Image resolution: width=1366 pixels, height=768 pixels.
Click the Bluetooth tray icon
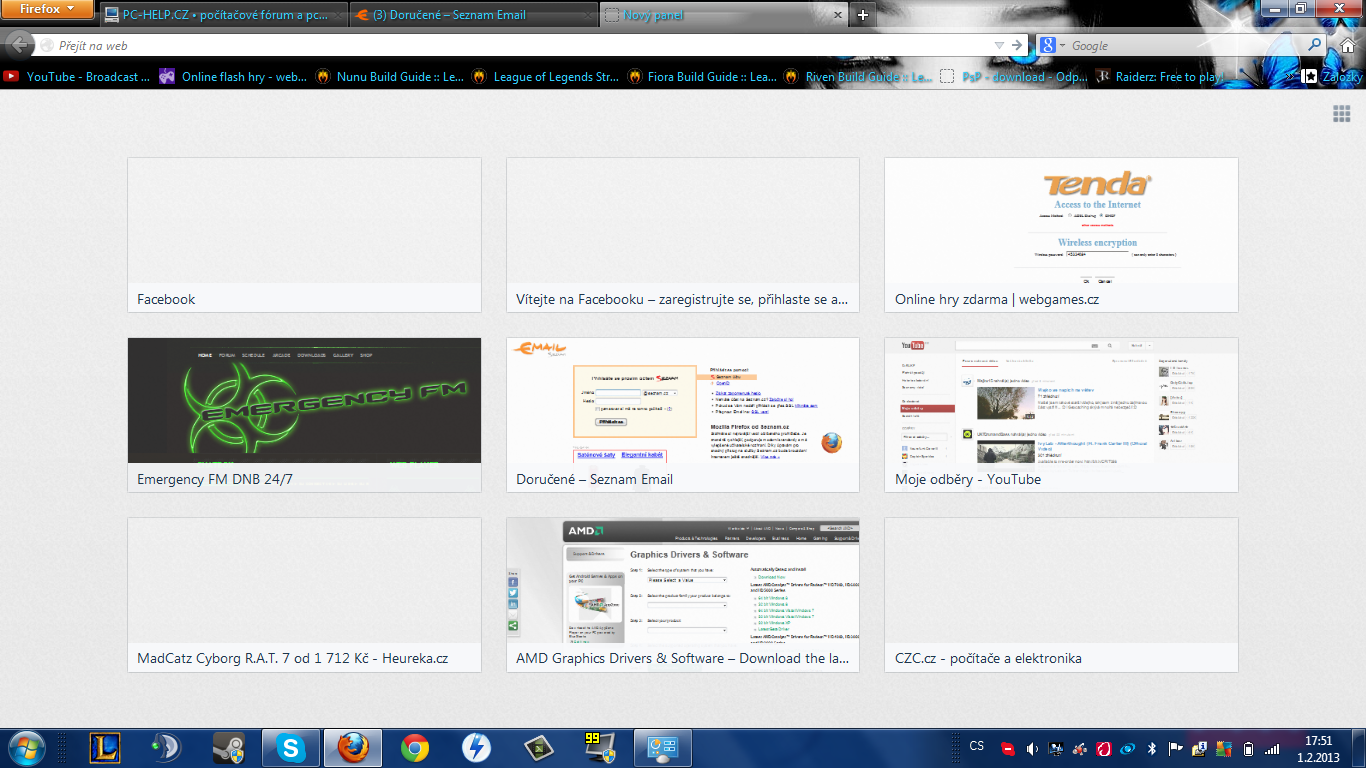(x=1151, y=748)
